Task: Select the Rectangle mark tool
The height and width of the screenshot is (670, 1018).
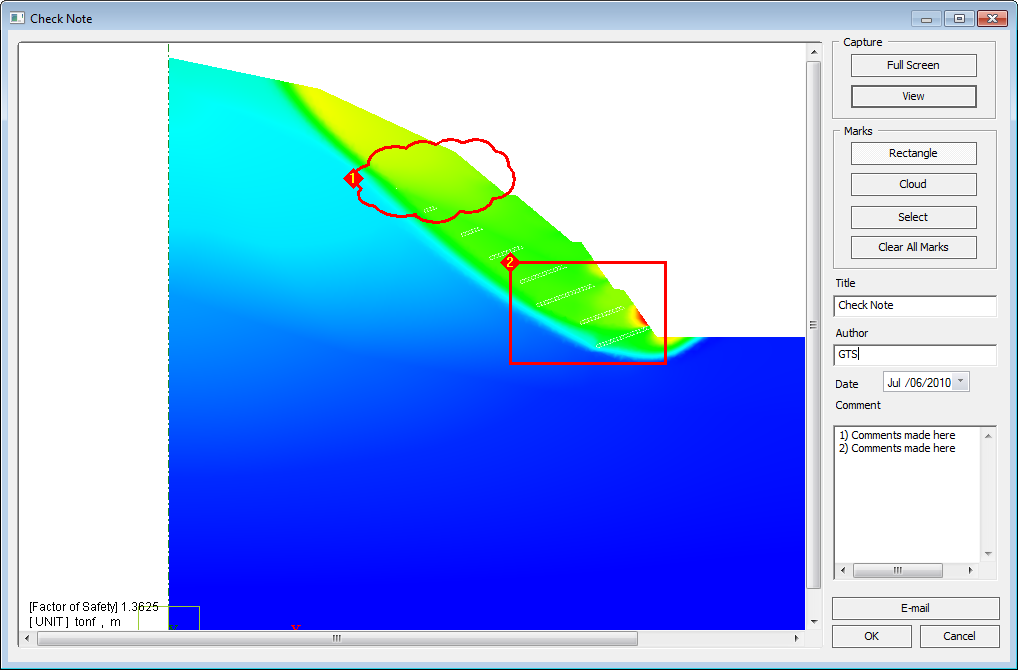Action: [913, 153]
